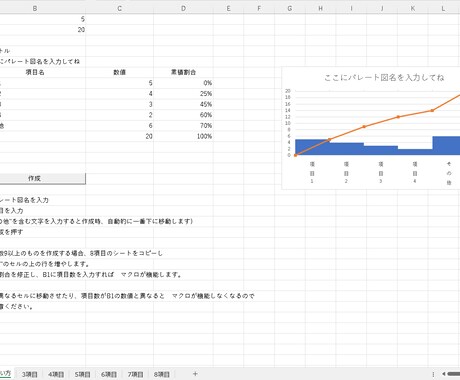Screen dimensions: 460x380
Task: Select column K header
Action: [412, 9]
